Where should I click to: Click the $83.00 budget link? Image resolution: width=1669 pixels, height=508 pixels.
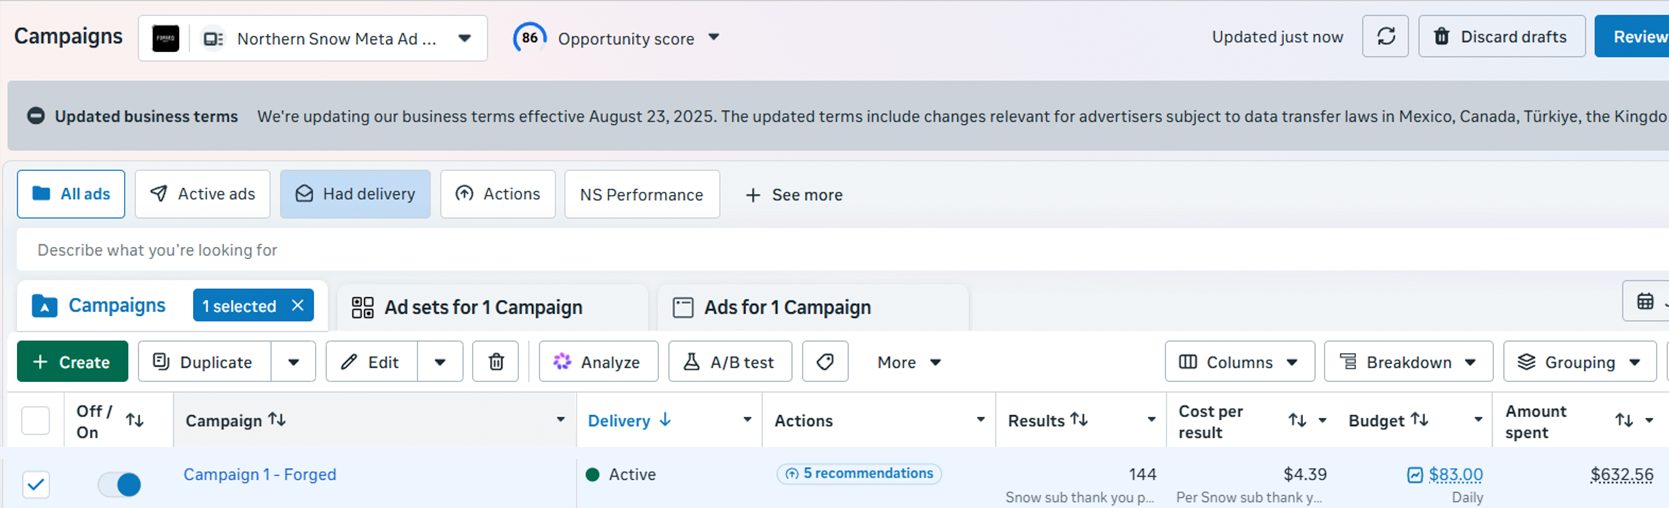1456,475
